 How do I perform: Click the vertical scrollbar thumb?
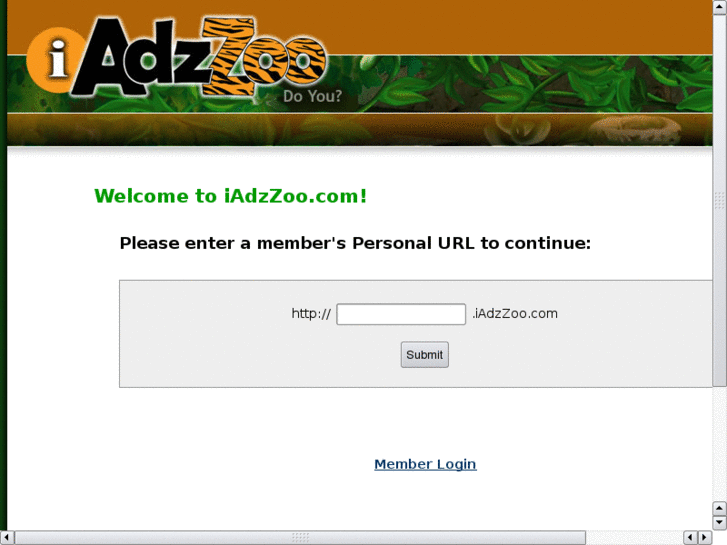[x=719, y=200]
